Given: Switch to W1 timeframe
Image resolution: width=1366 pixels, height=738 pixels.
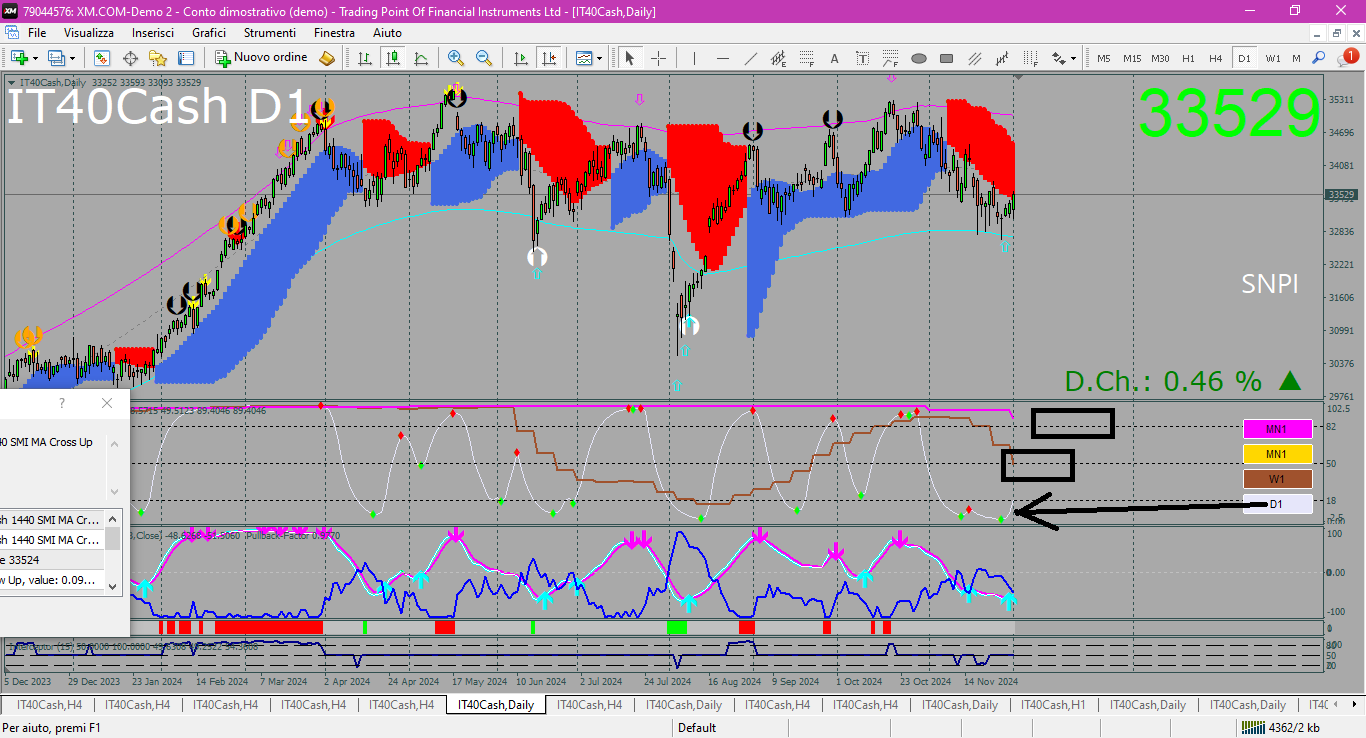Looking at the screenshot, I should [x=1272, y=58].
